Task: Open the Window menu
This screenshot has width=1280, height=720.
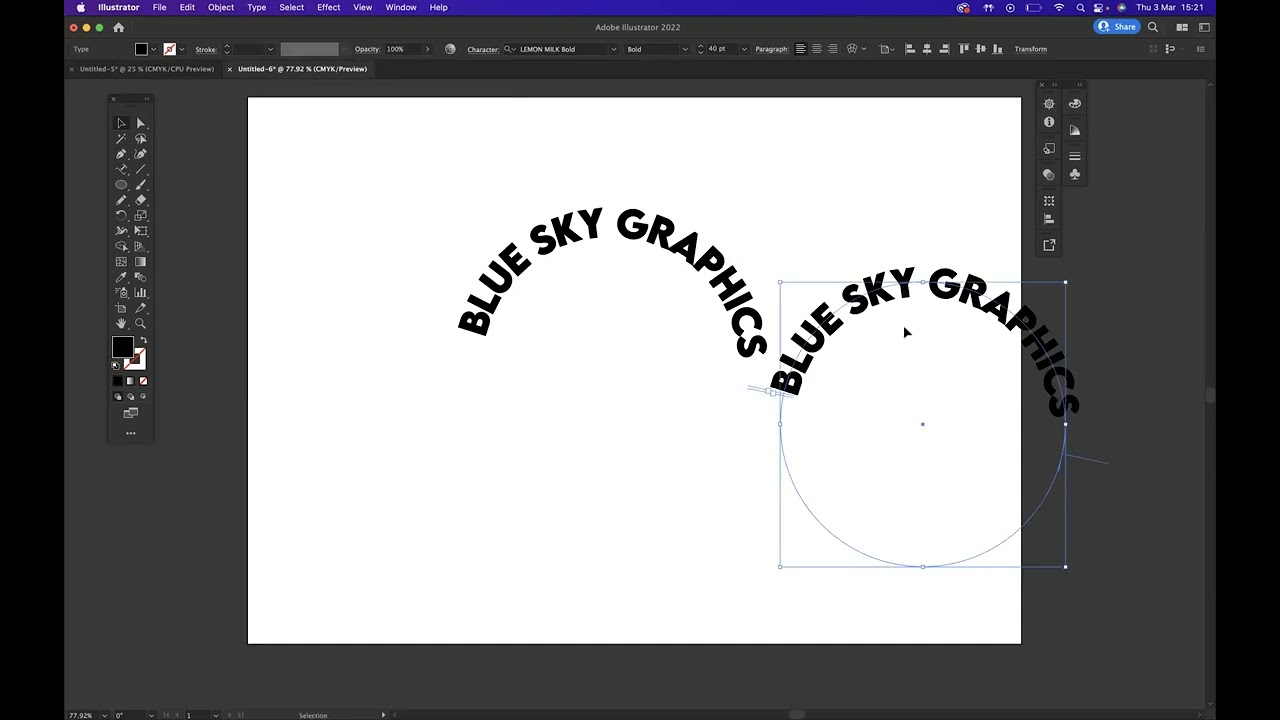Action: (400, 7)
